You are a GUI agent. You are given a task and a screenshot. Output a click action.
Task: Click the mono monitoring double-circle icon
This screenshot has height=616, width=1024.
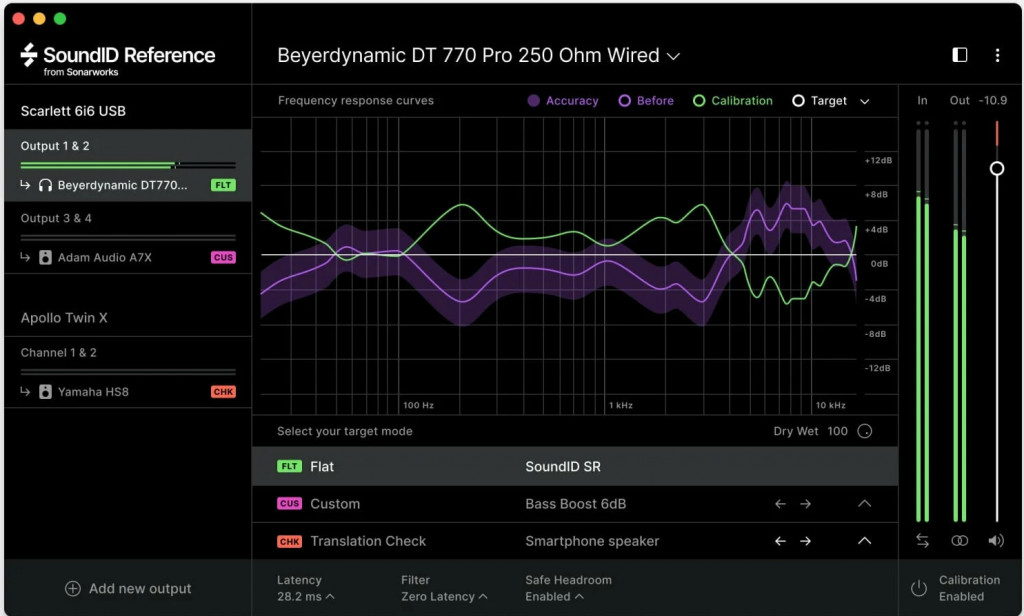959,540
